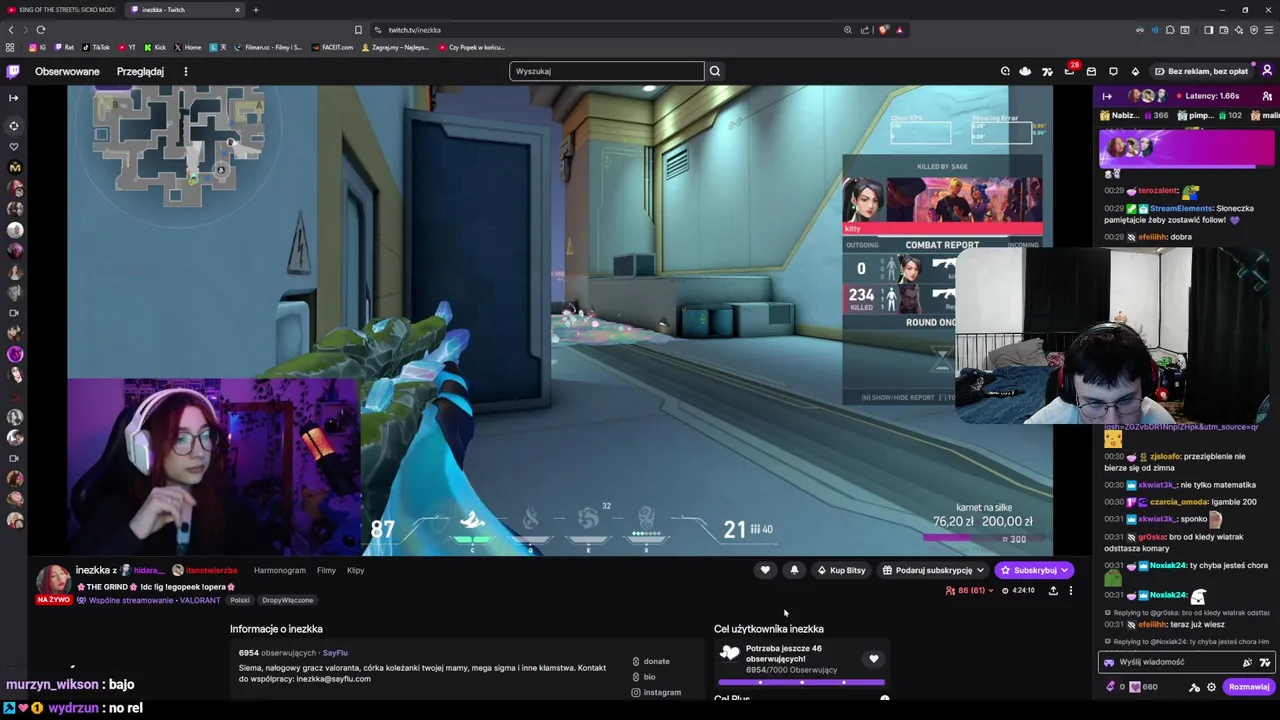Screen dimensions: 1280x720
Task: Switch to Klipy channel tab
Action: tap(355, 570)
